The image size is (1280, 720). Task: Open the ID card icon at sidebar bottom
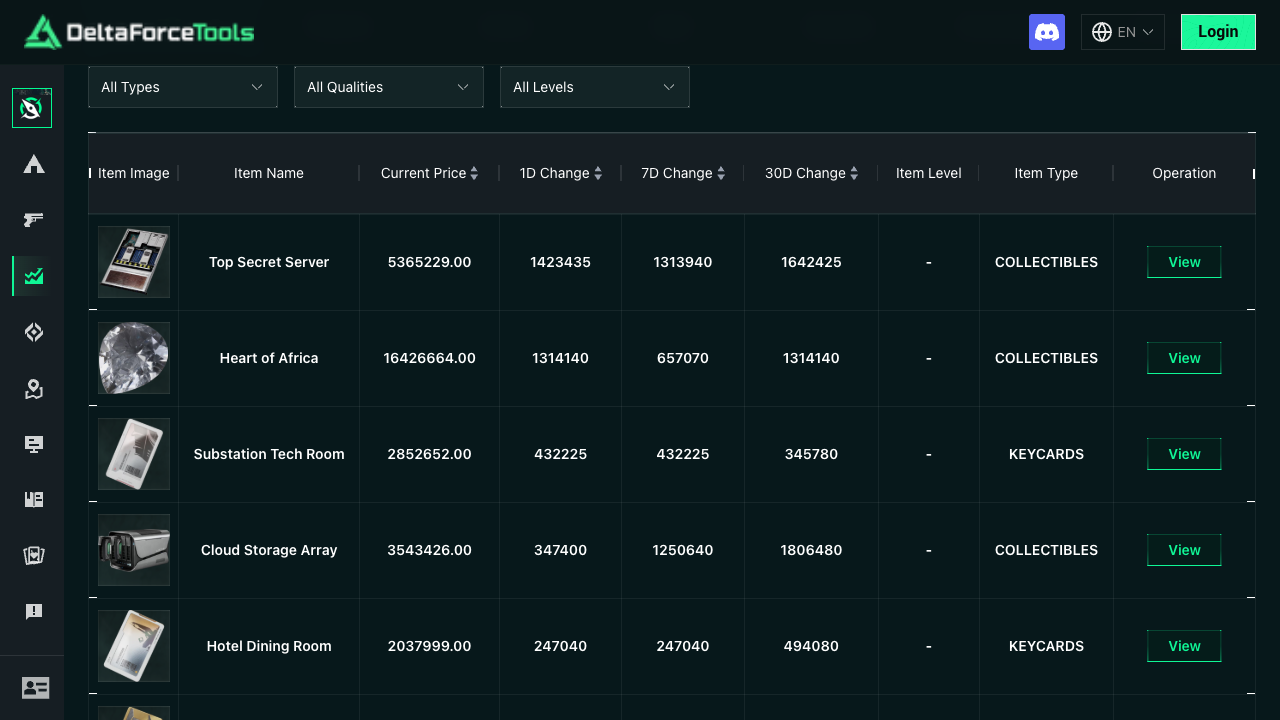(35, 688)
